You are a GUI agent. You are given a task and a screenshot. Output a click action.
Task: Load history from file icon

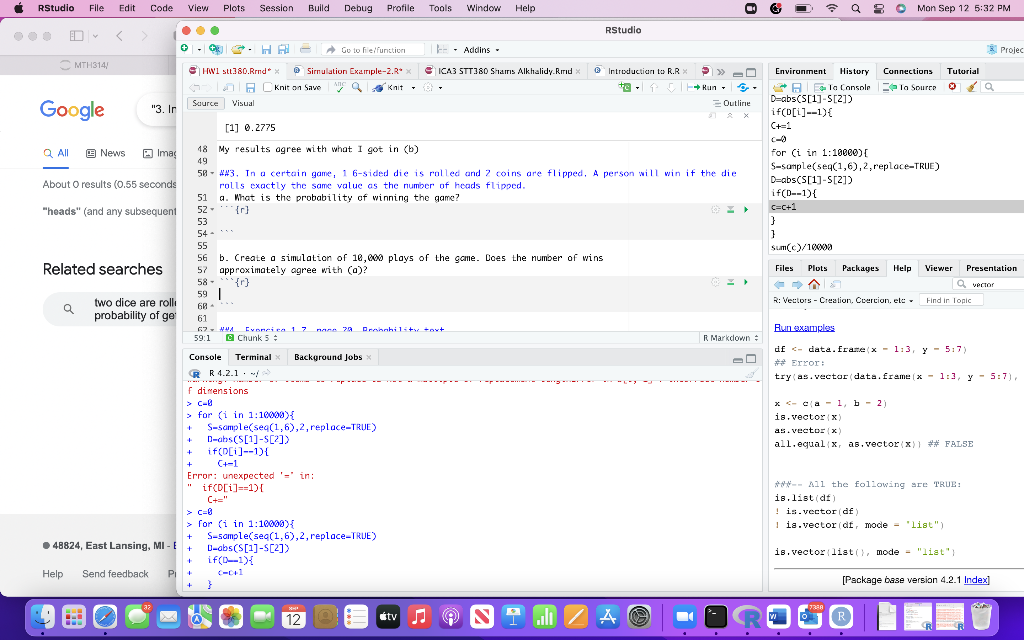(x=779, y=87)
